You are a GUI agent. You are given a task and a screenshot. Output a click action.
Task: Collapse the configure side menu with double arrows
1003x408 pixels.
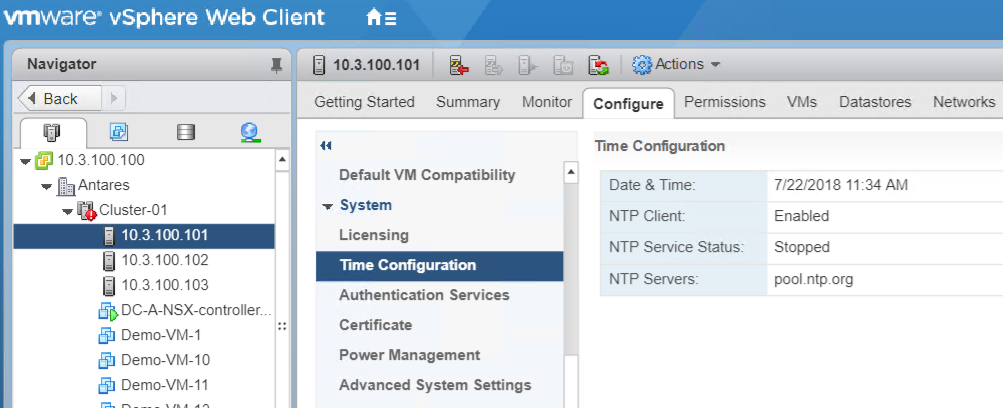coord(326,146)
